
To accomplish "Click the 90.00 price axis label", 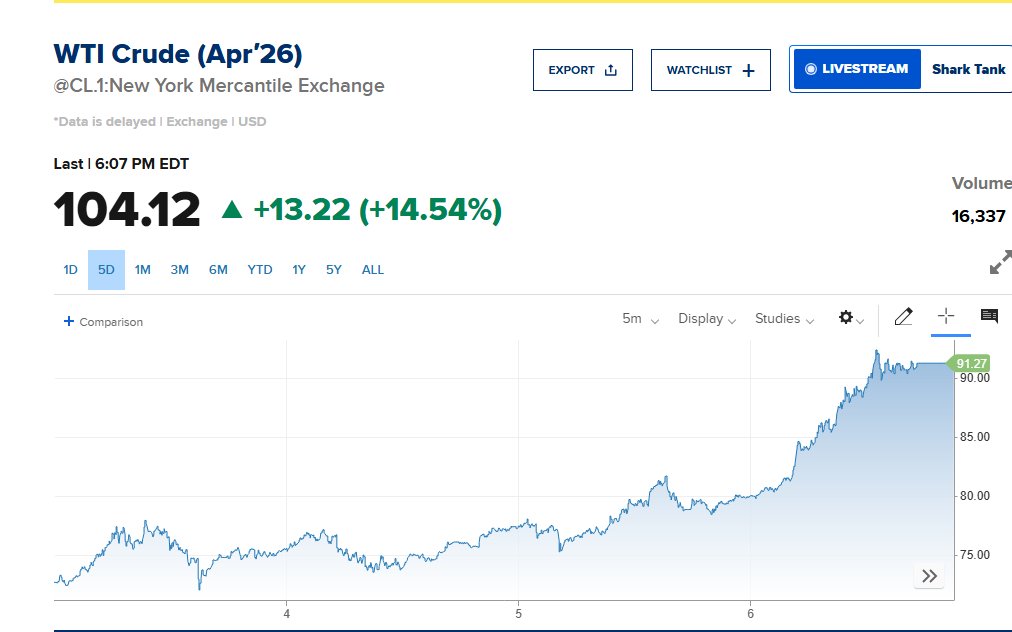I will [975, 378].
